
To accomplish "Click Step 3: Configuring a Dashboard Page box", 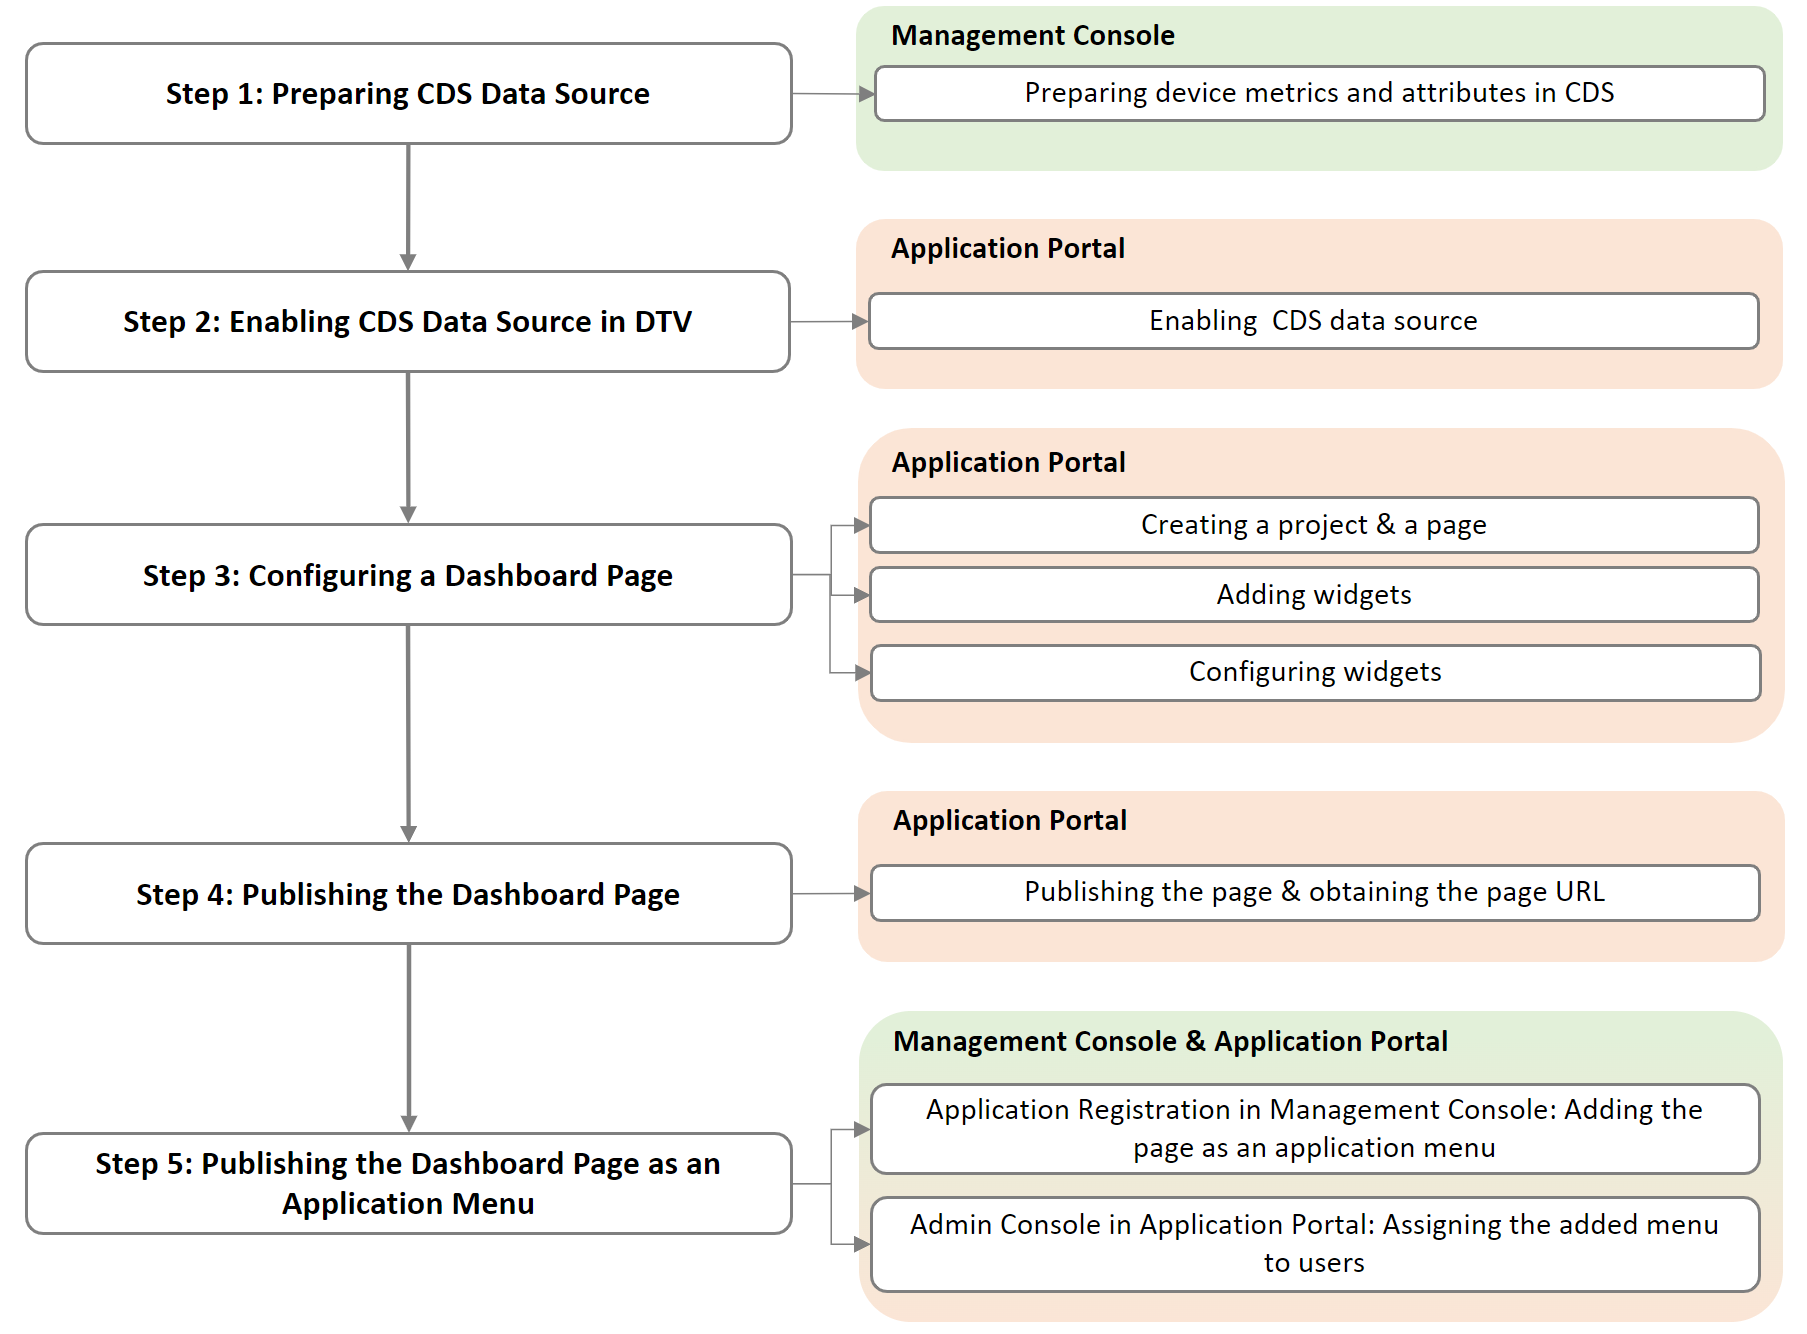I will tap(408, 575).
